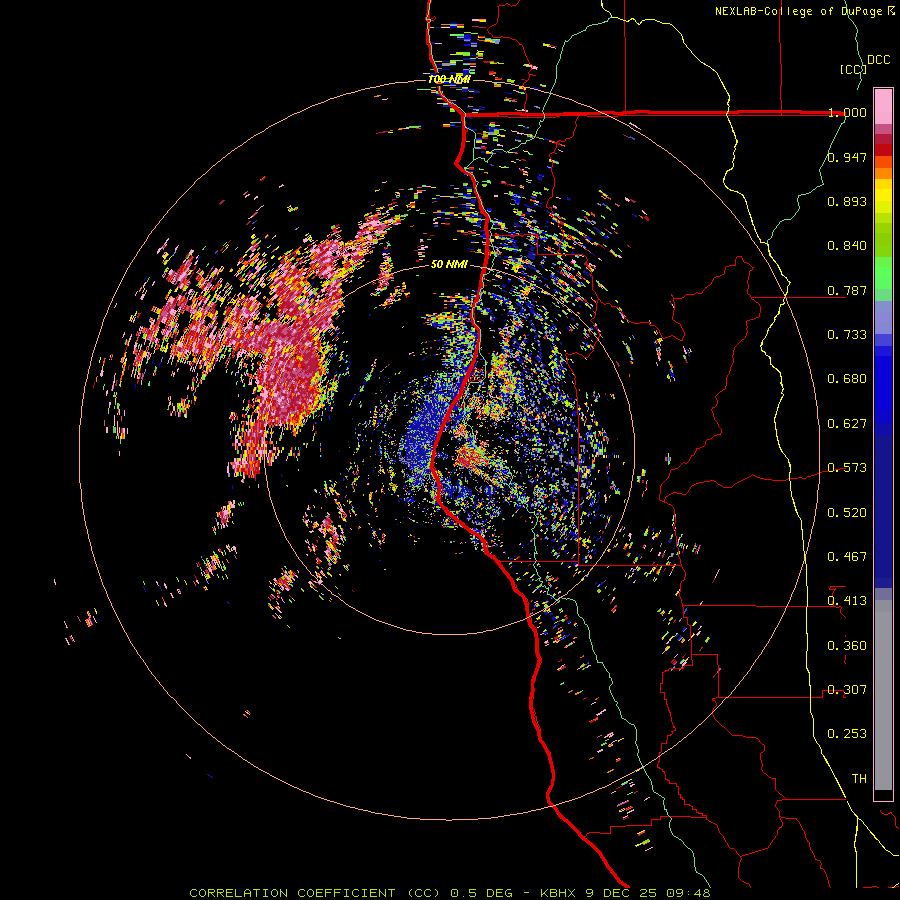
Task: Click the 0.360 scale value
Action: pos(847,646)
